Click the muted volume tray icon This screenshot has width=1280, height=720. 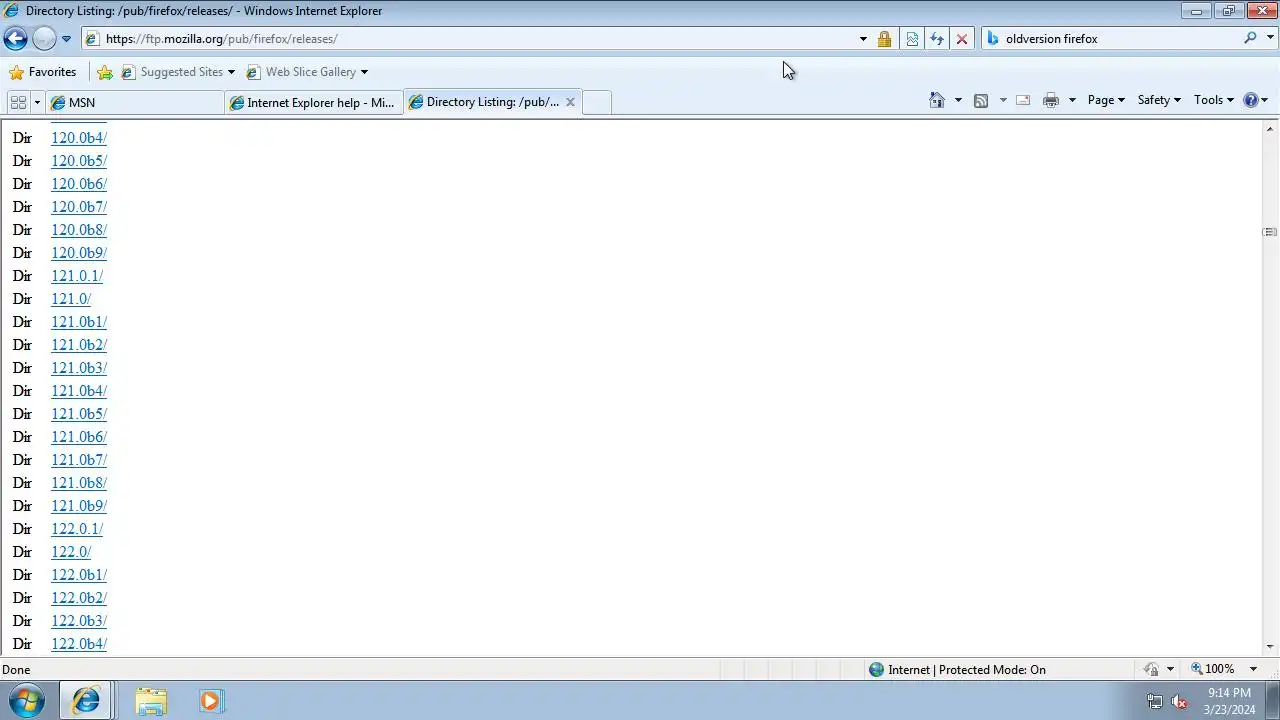click(1180, 701)
